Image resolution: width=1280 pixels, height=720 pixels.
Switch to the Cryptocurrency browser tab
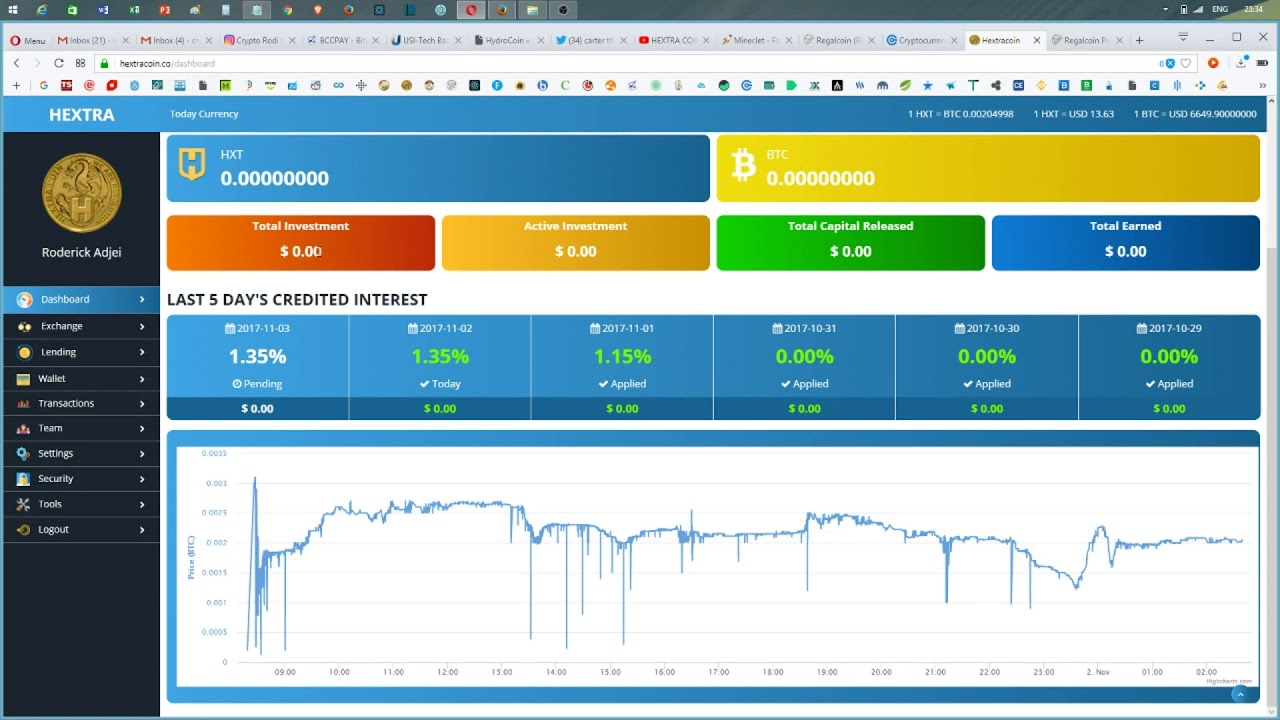pyautogui.click(x=923, y=41)
